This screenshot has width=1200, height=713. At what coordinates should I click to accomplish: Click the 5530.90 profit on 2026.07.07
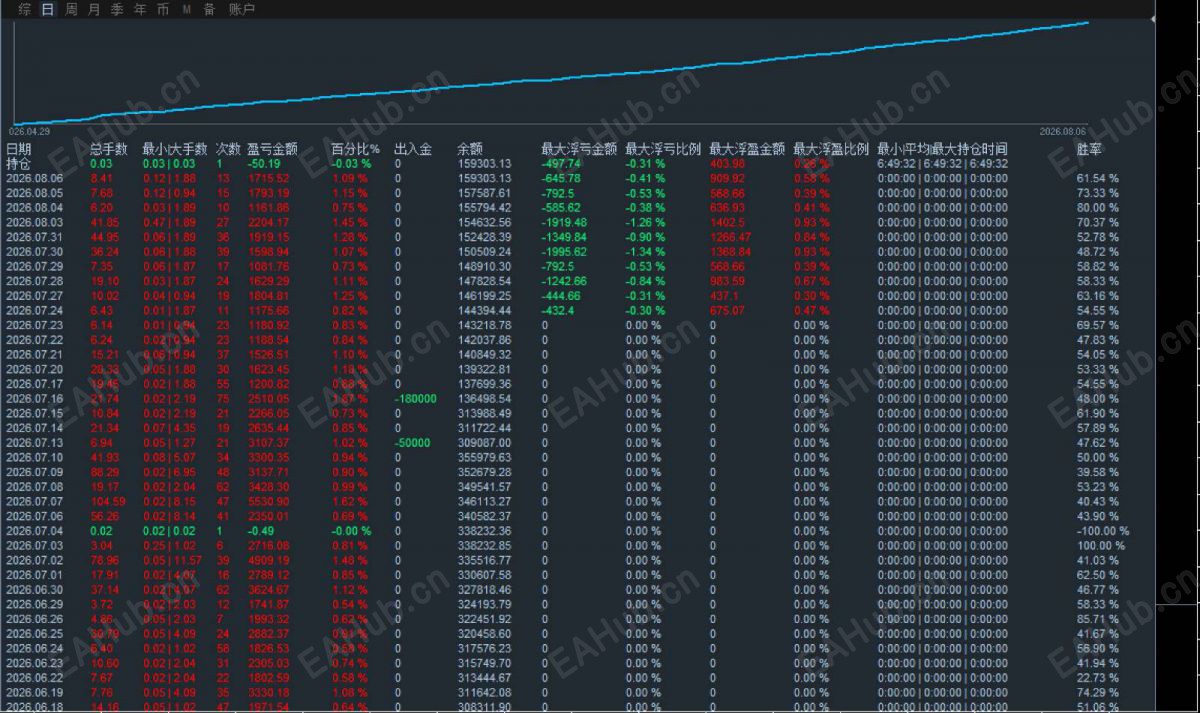point(269,502)
